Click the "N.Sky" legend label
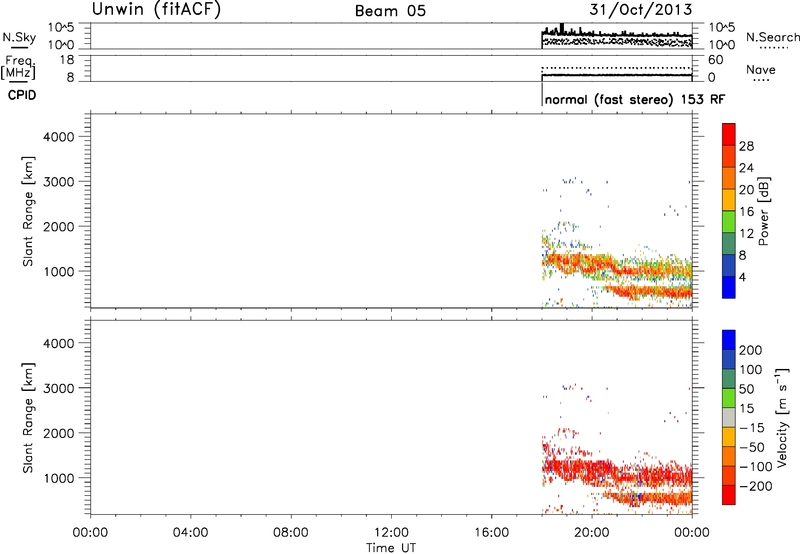 coord(19,37)
